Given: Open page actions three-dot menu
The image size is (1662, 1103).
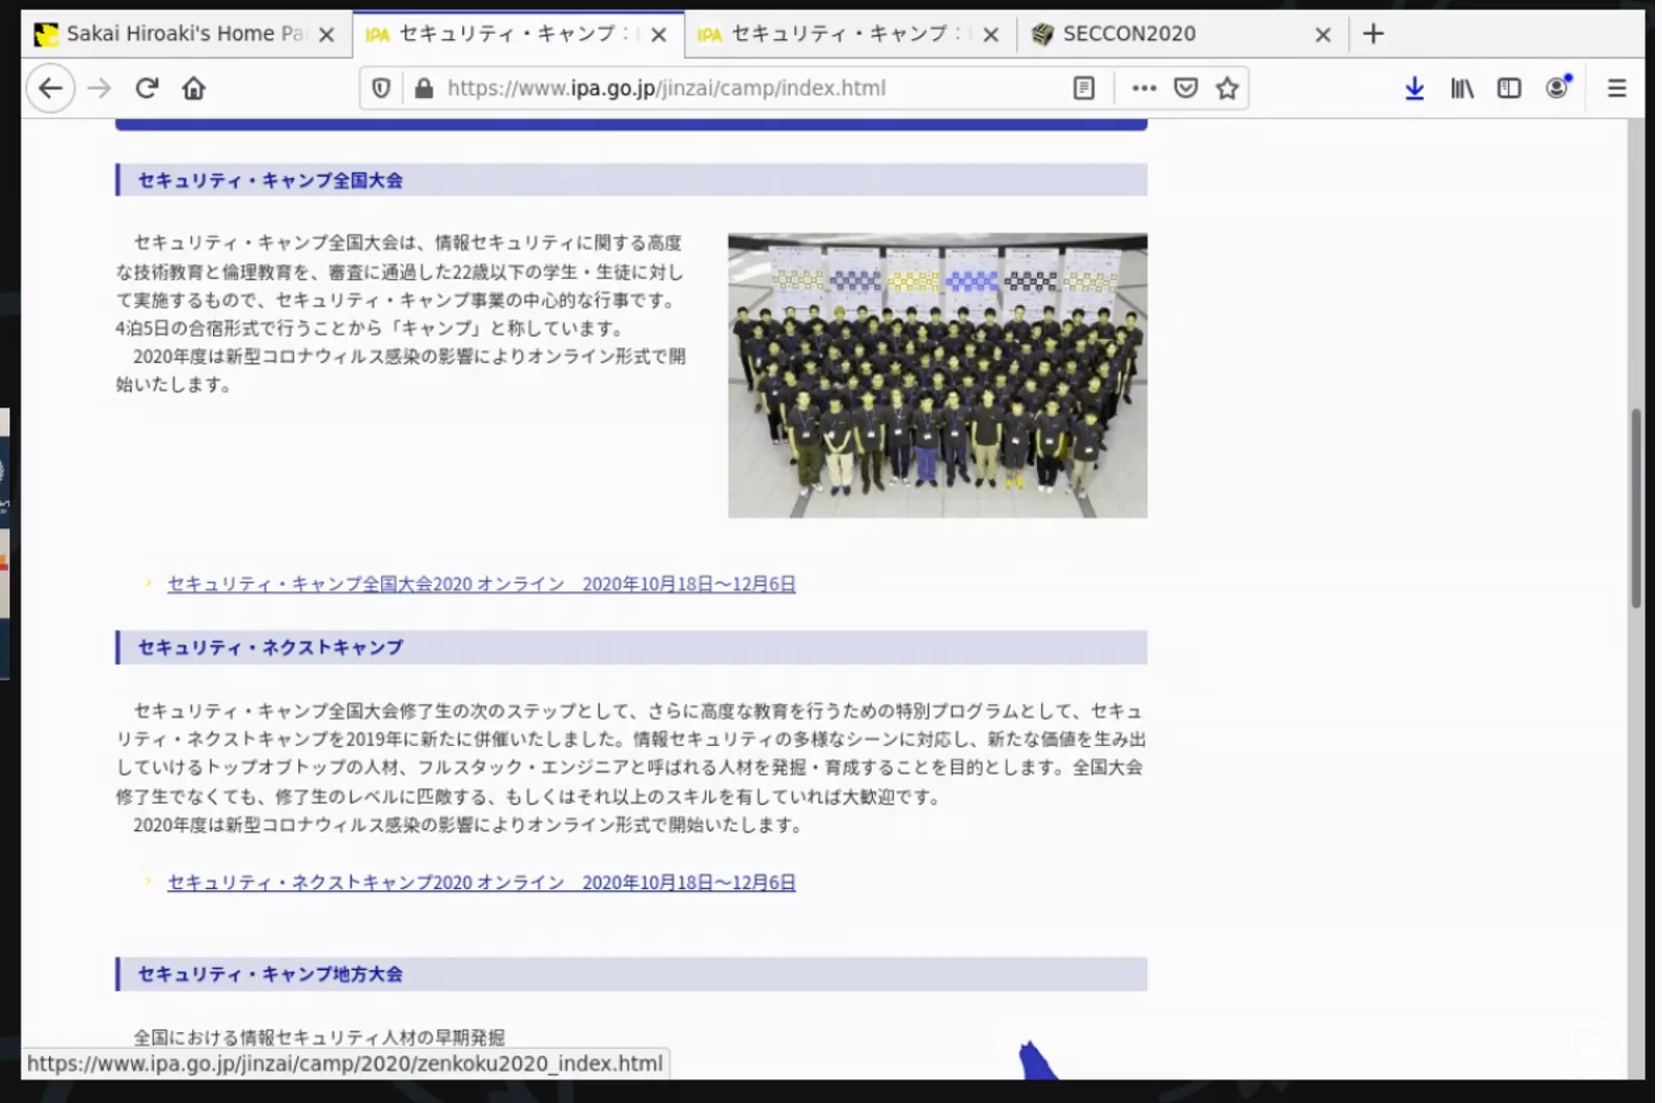Looking at the screenshot, I should pyautogui.click(x=1143, y=88).
